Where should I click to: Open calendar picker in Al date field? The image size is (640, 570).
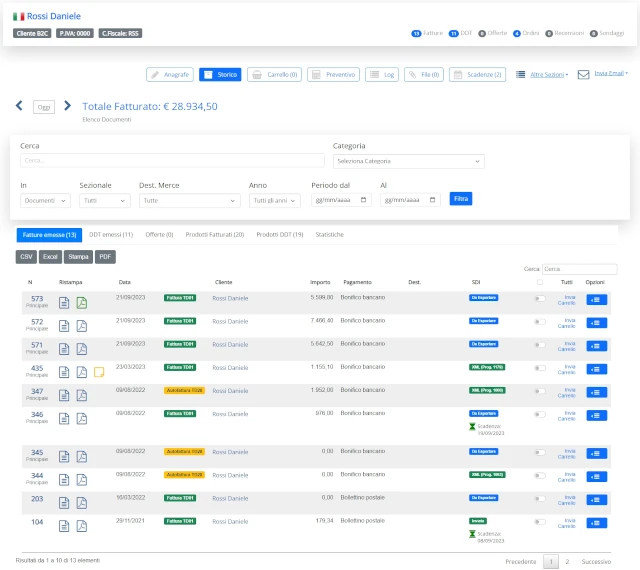click(x=432, y=200)
